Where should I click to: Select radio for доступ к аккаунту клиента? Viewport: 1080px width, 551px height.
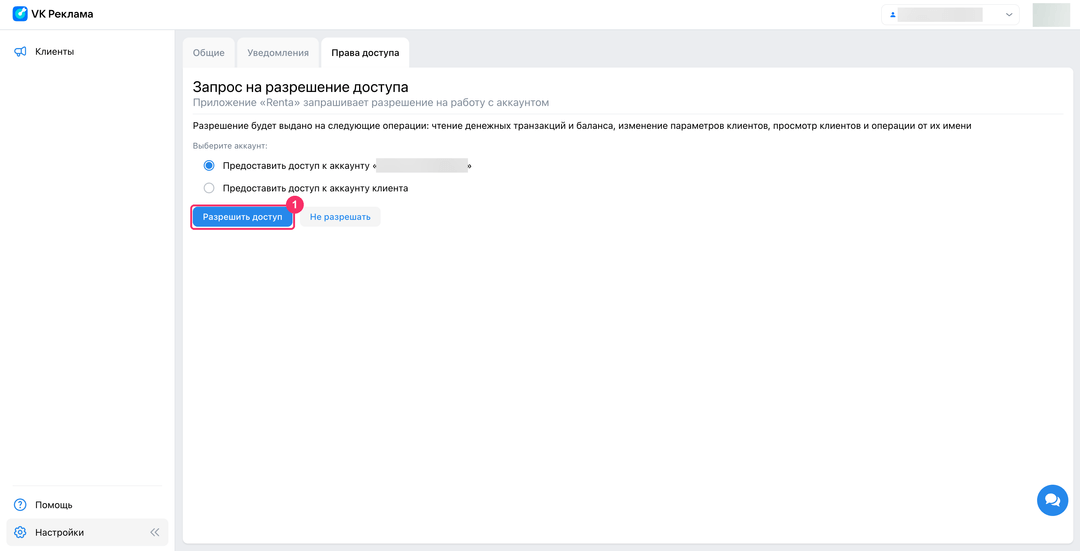pos(209,188)
